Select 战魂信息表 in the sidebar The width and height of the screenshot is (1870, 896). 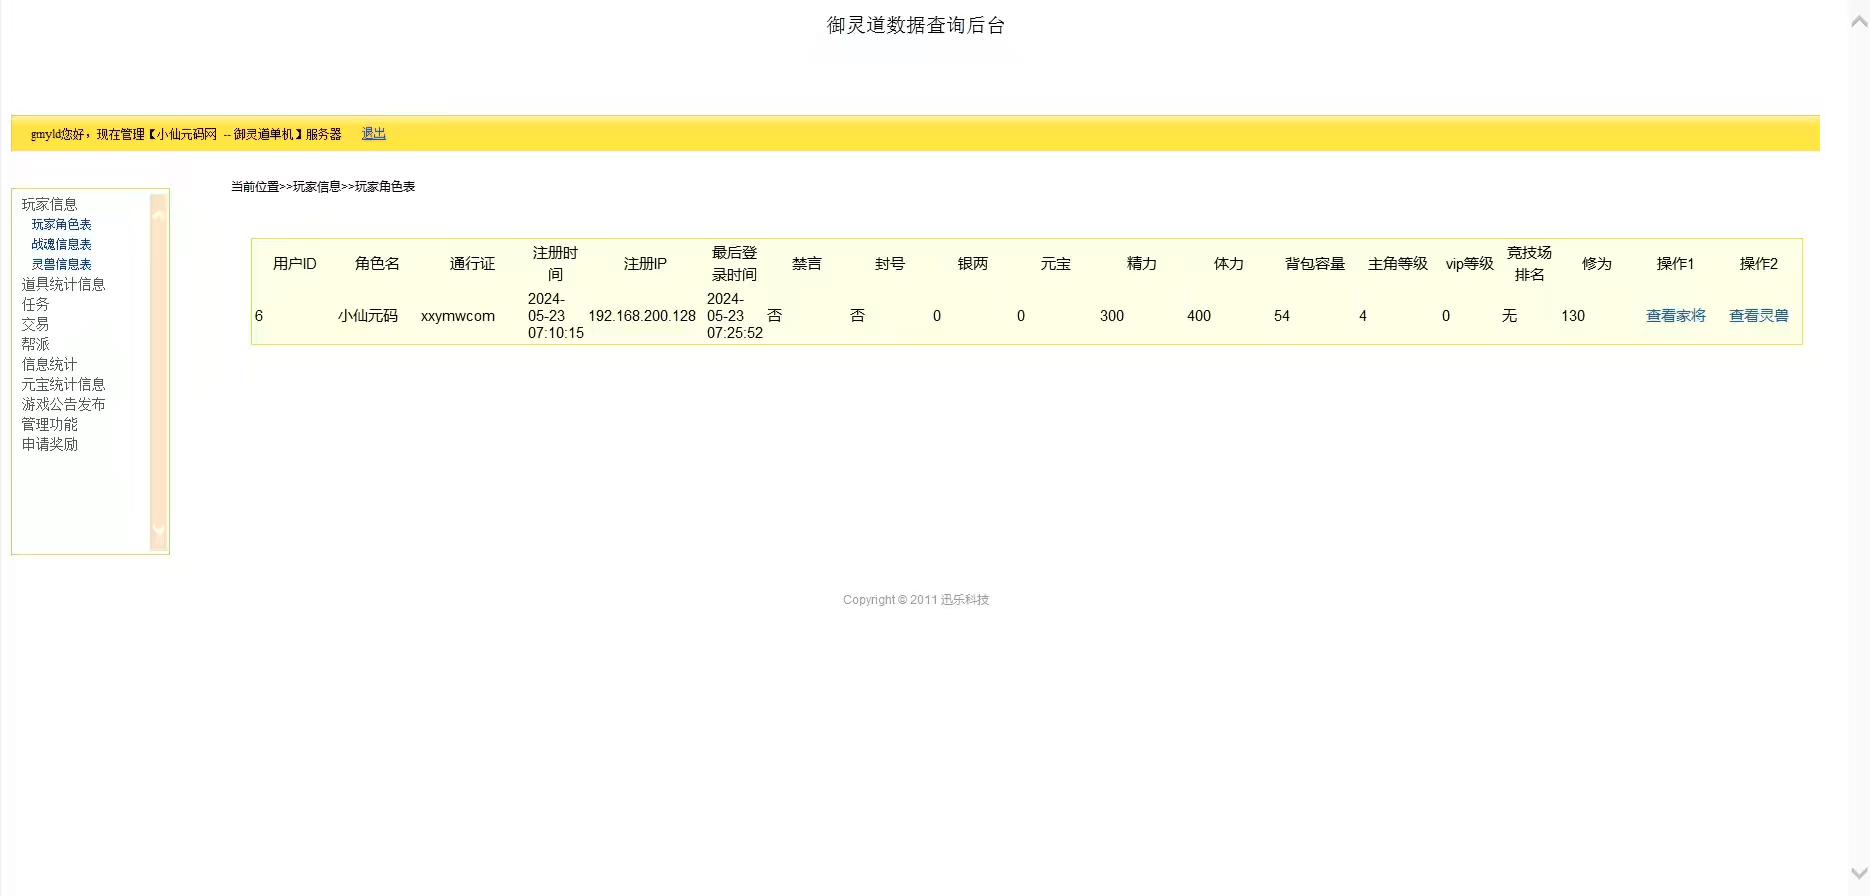pyautogui.click(x=61, y=244)
